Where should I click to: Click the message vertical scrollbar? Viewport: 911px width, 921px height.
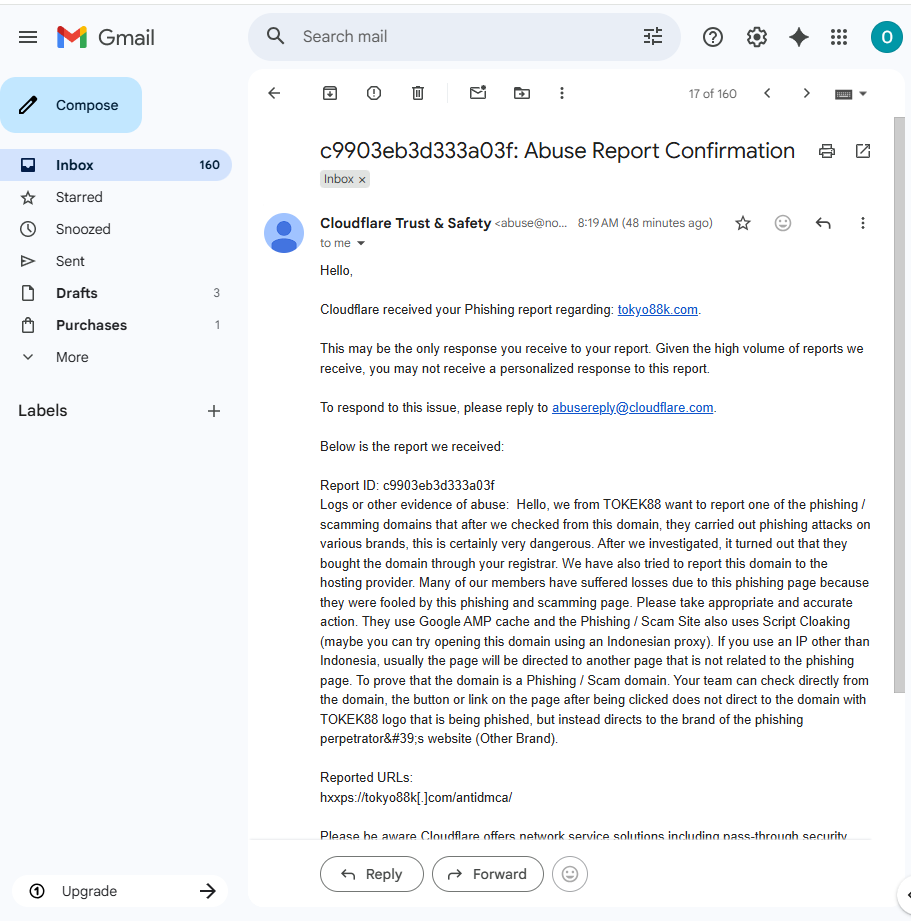click(899, 405)
